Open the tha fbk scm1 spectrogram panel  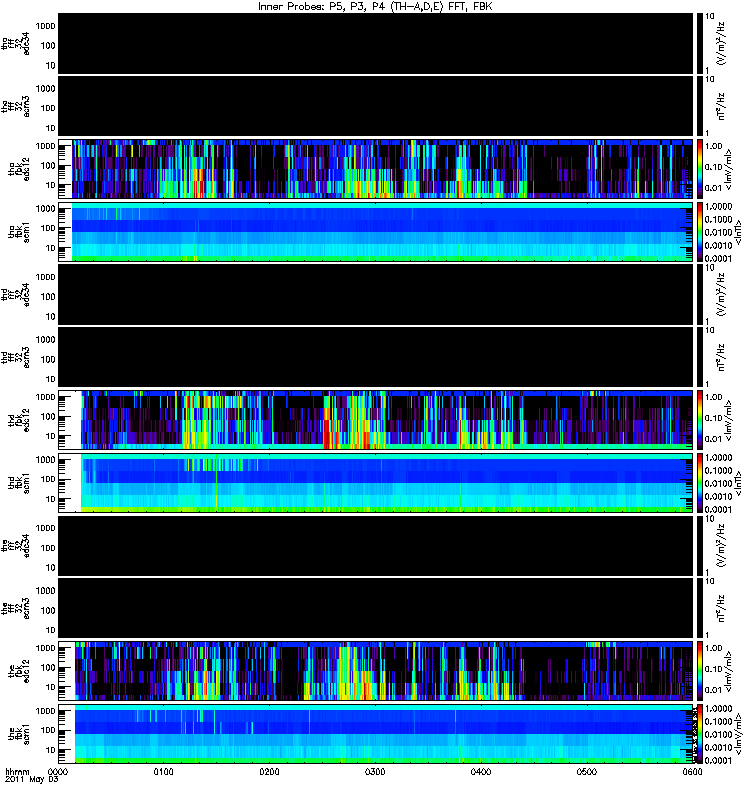(x=375, y=232)
